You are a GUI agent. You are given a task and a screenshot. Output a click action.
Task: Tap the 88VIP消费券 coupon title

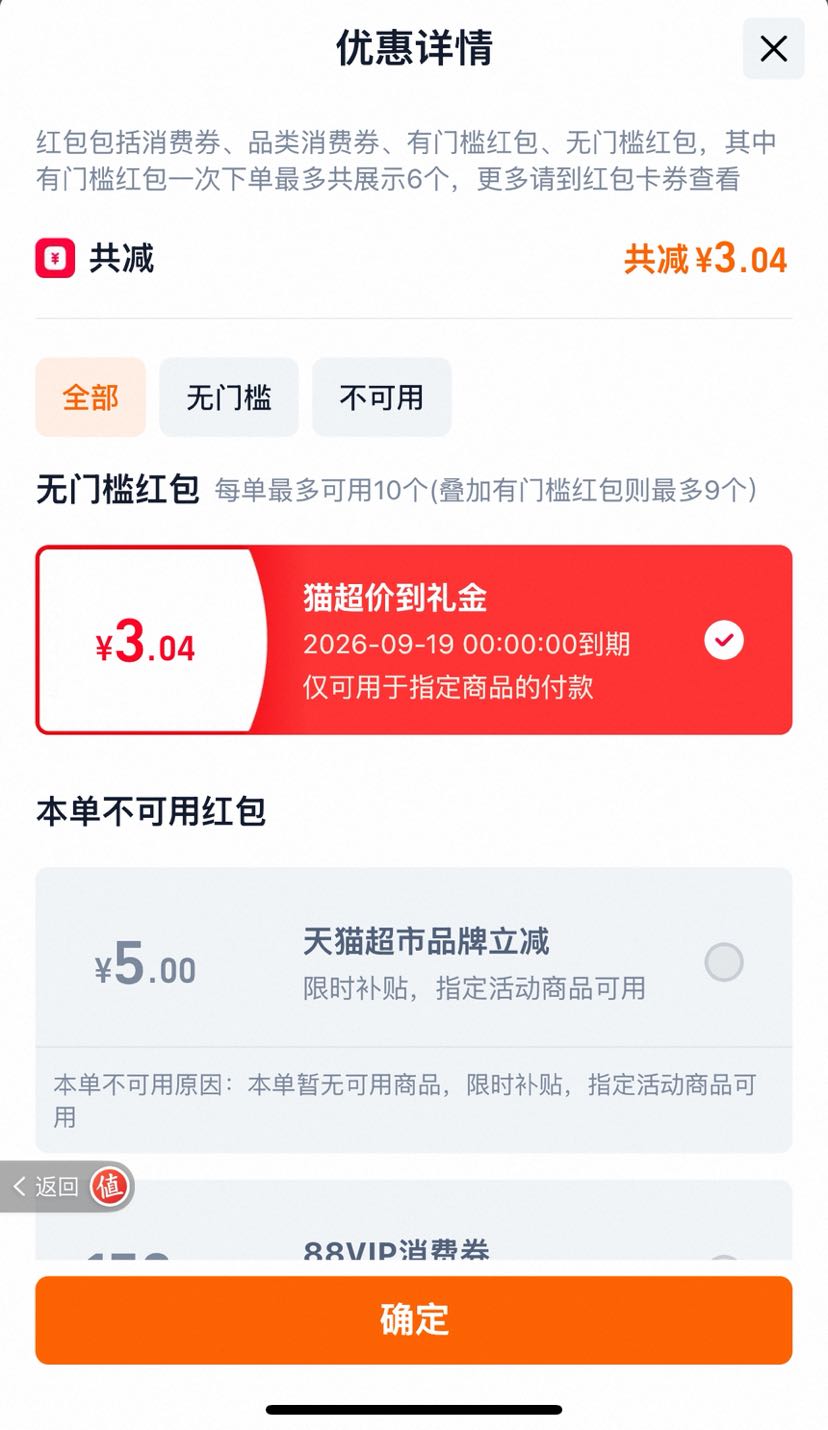pos(396,1250)
